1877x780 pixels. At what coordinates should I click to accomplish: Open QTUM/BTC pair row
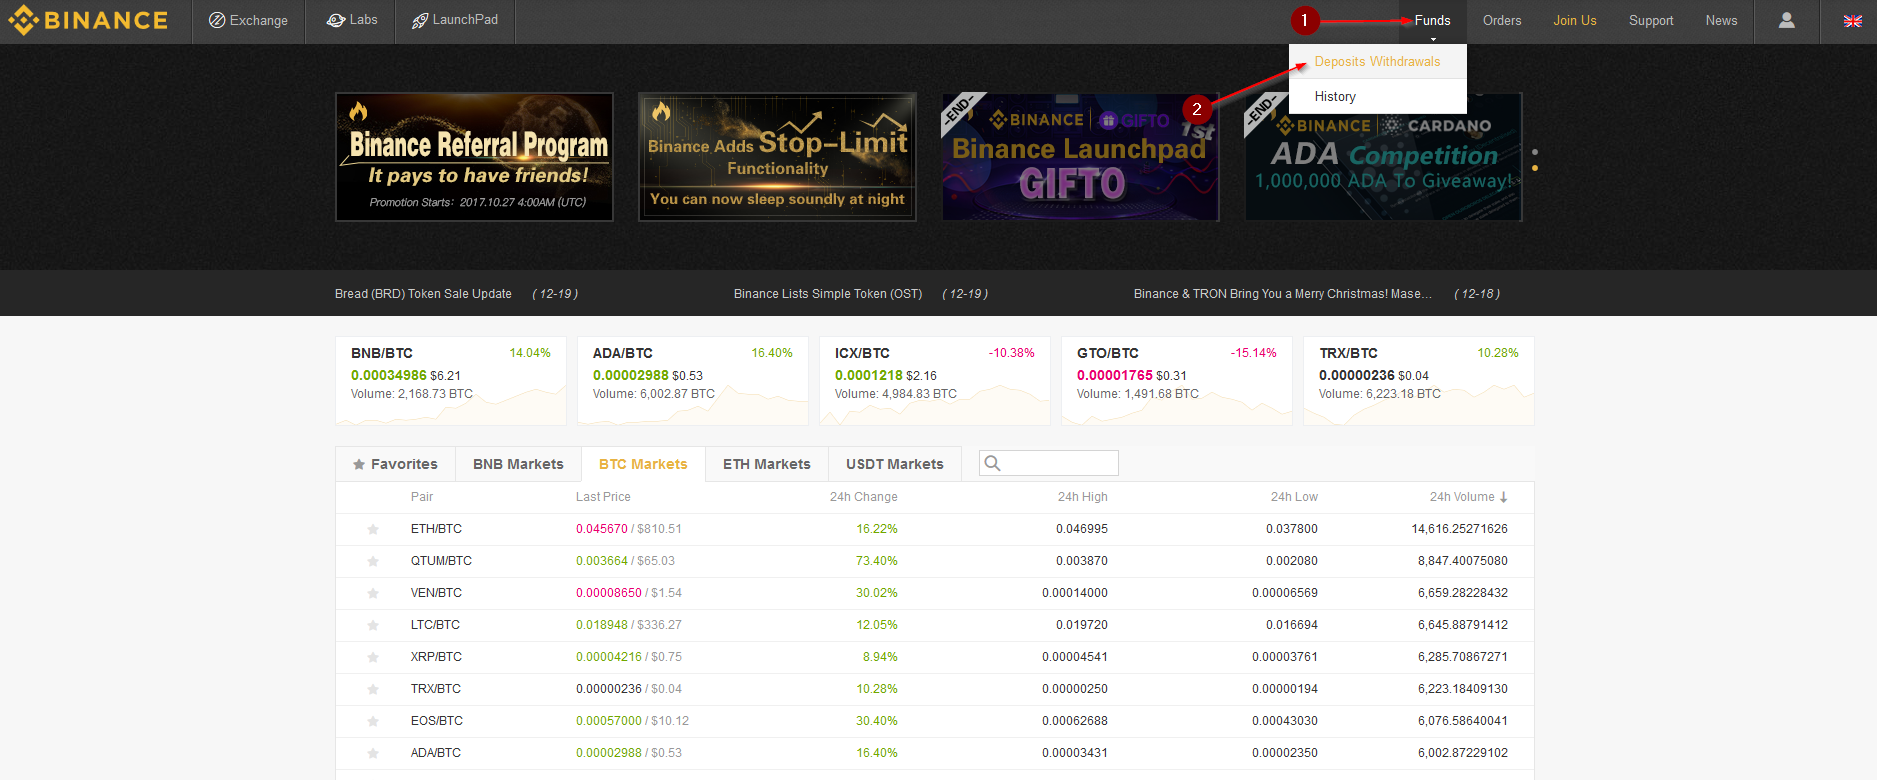(935, 561)
